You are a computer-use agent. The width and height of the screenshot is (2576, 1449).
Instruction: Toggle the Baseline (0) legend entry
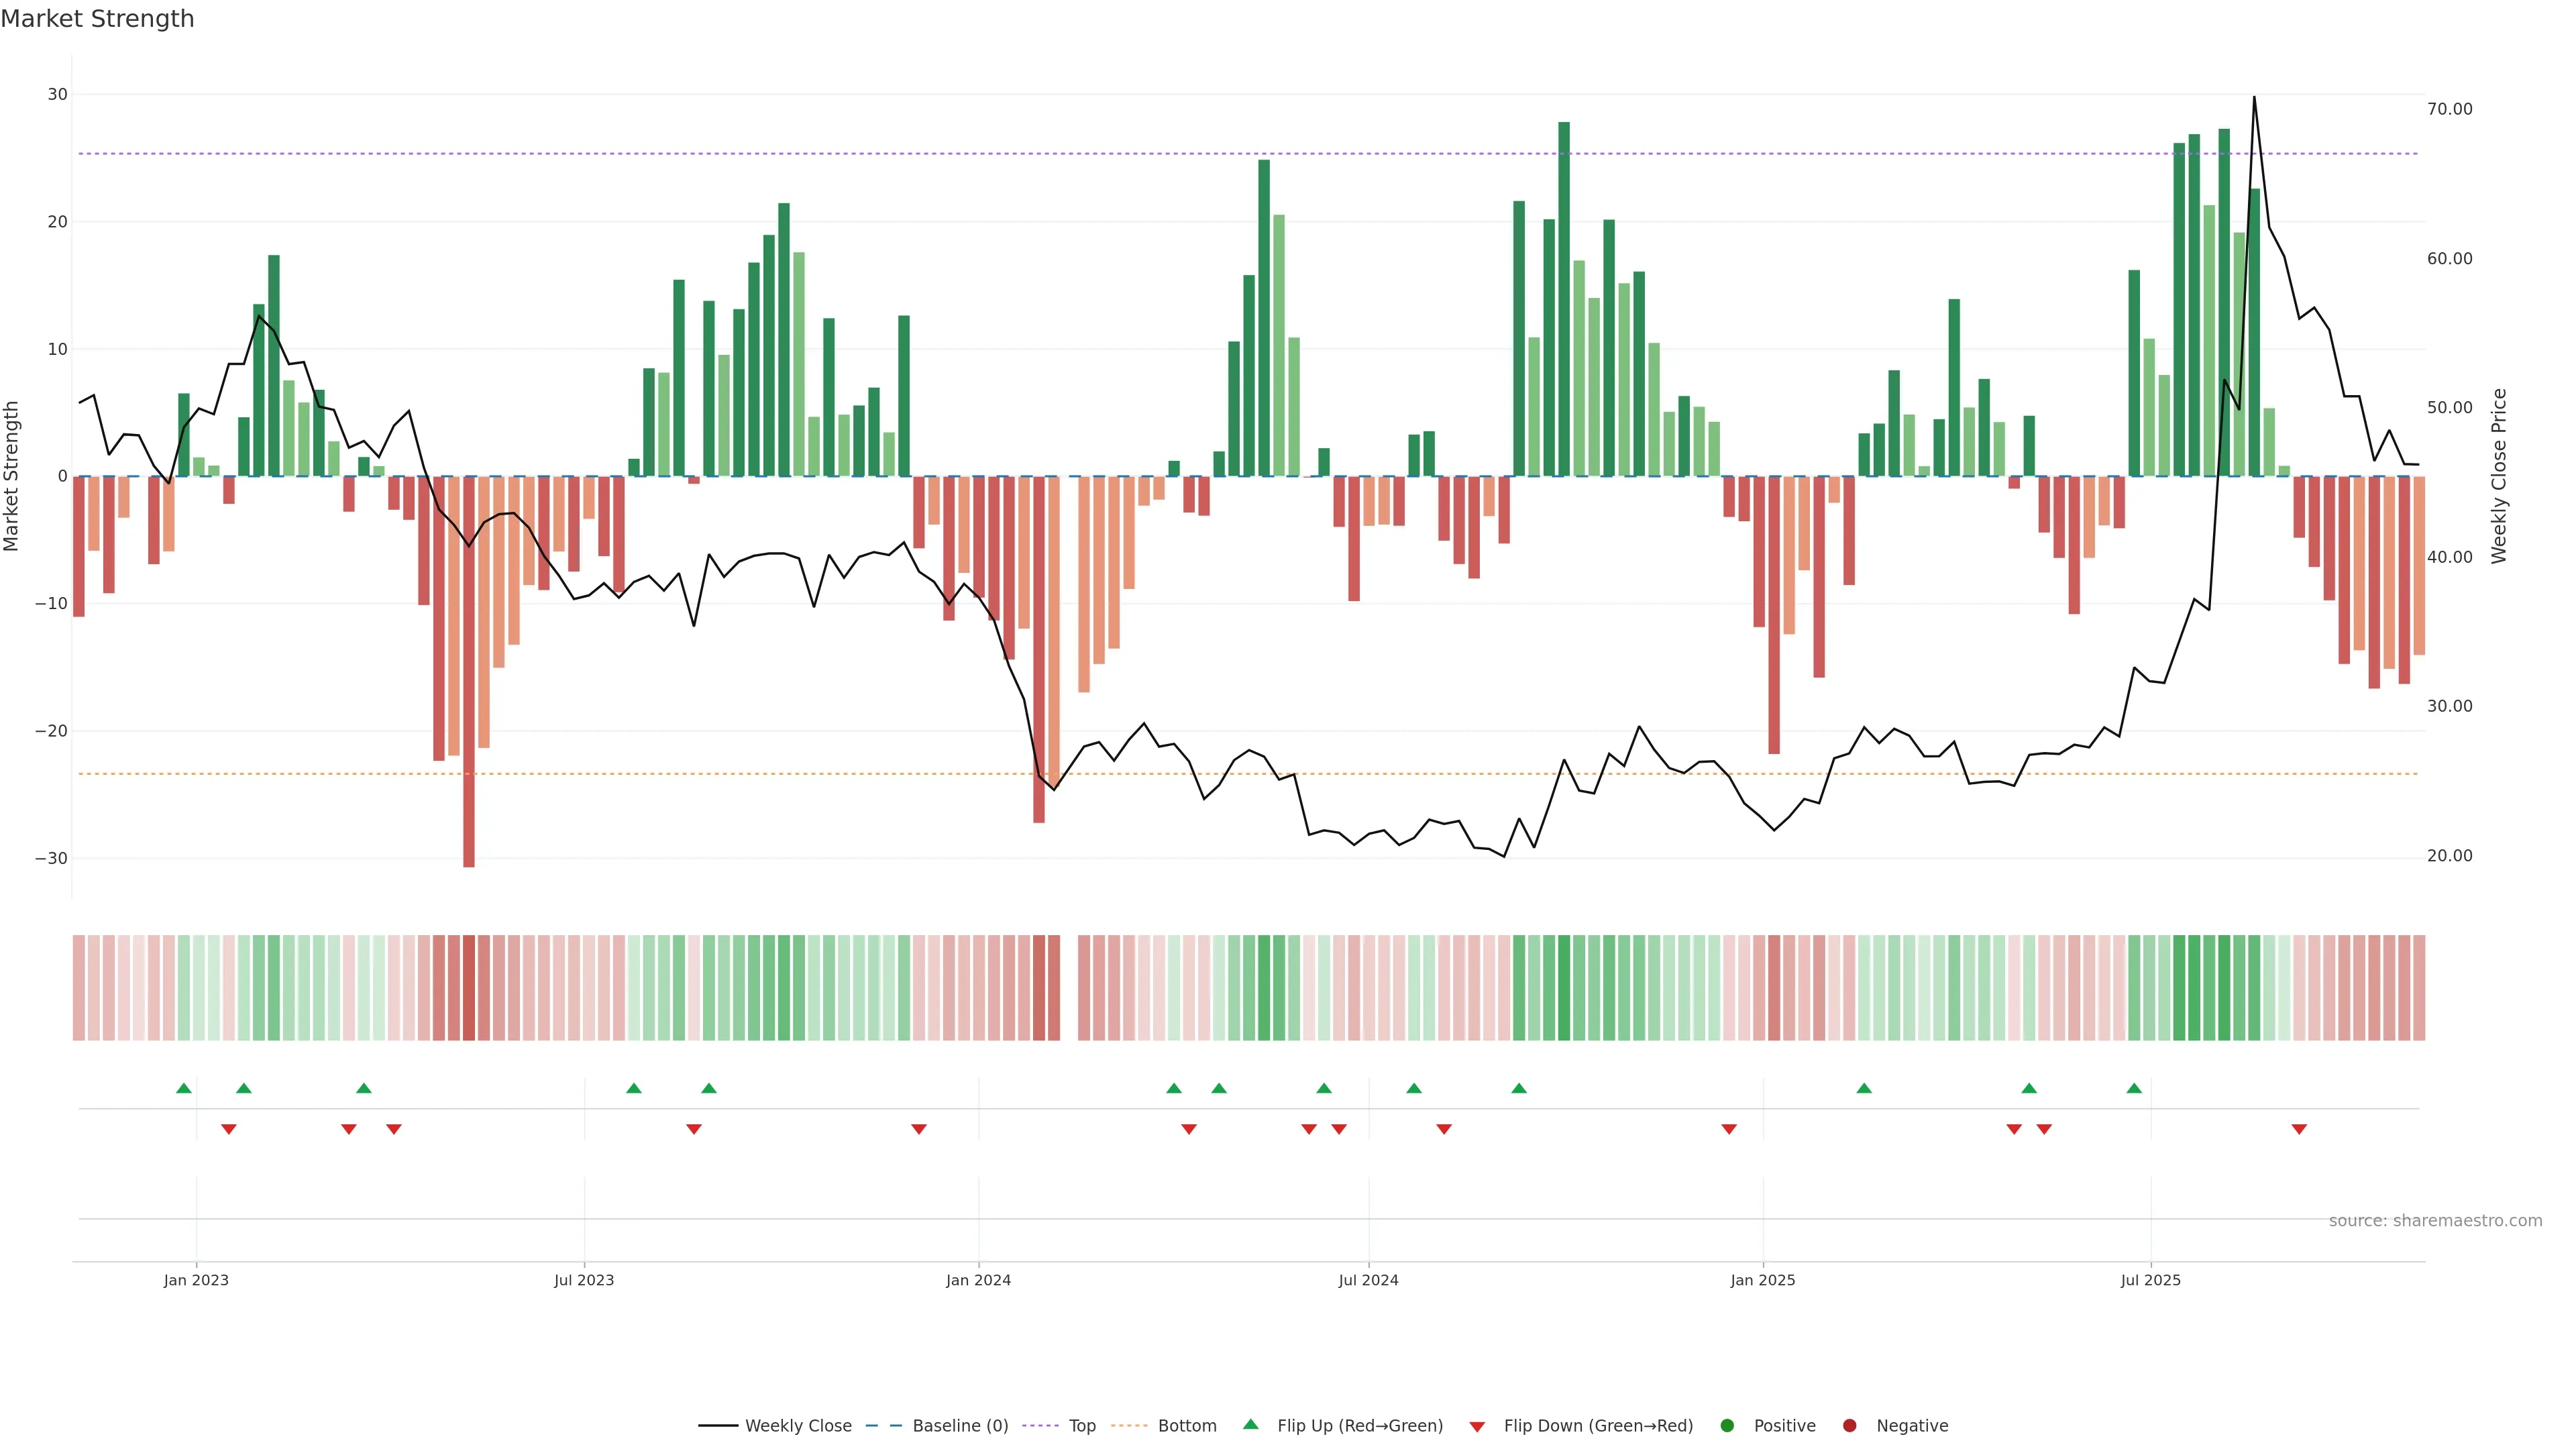(x=959, y=1426)
